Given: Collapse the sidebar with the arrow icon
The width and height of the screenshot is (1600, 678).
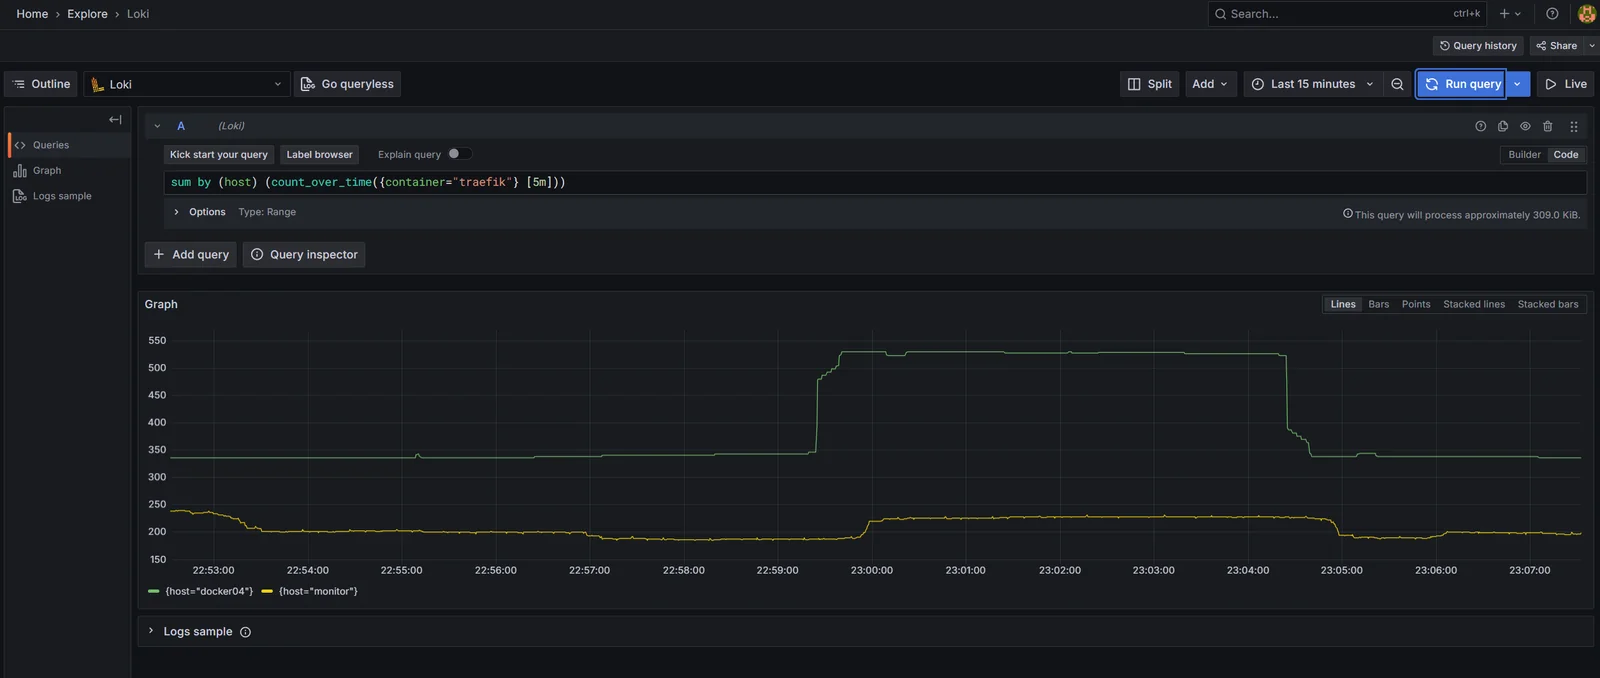Looking at the screenshot, I should coord(115,119).
